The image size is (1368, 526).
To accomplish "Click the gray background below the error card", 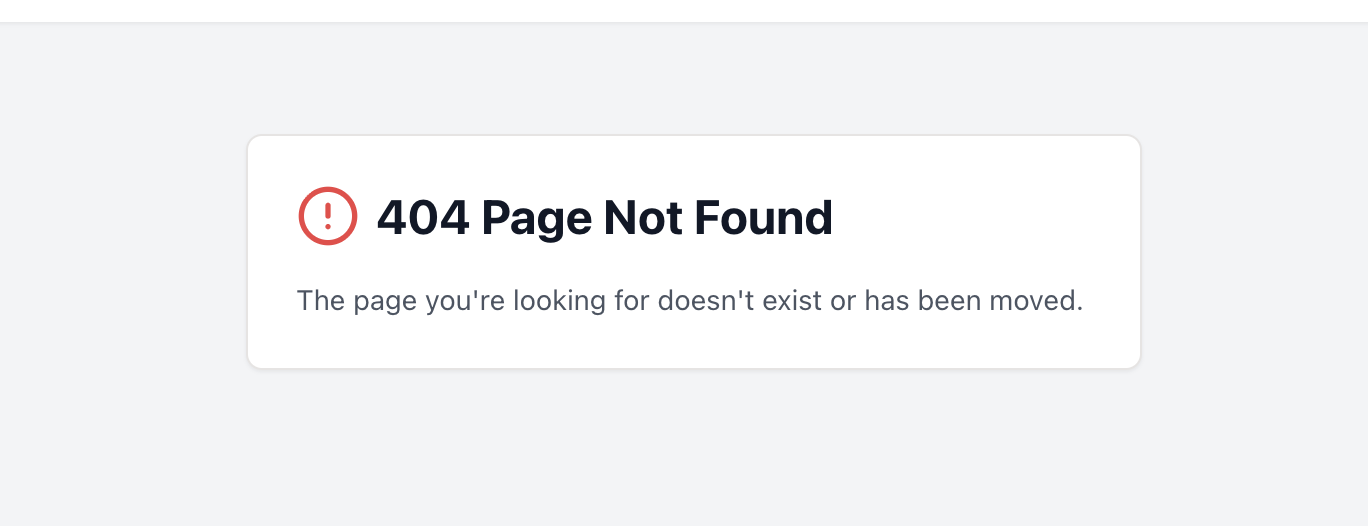I will click(x=684, y=447).
